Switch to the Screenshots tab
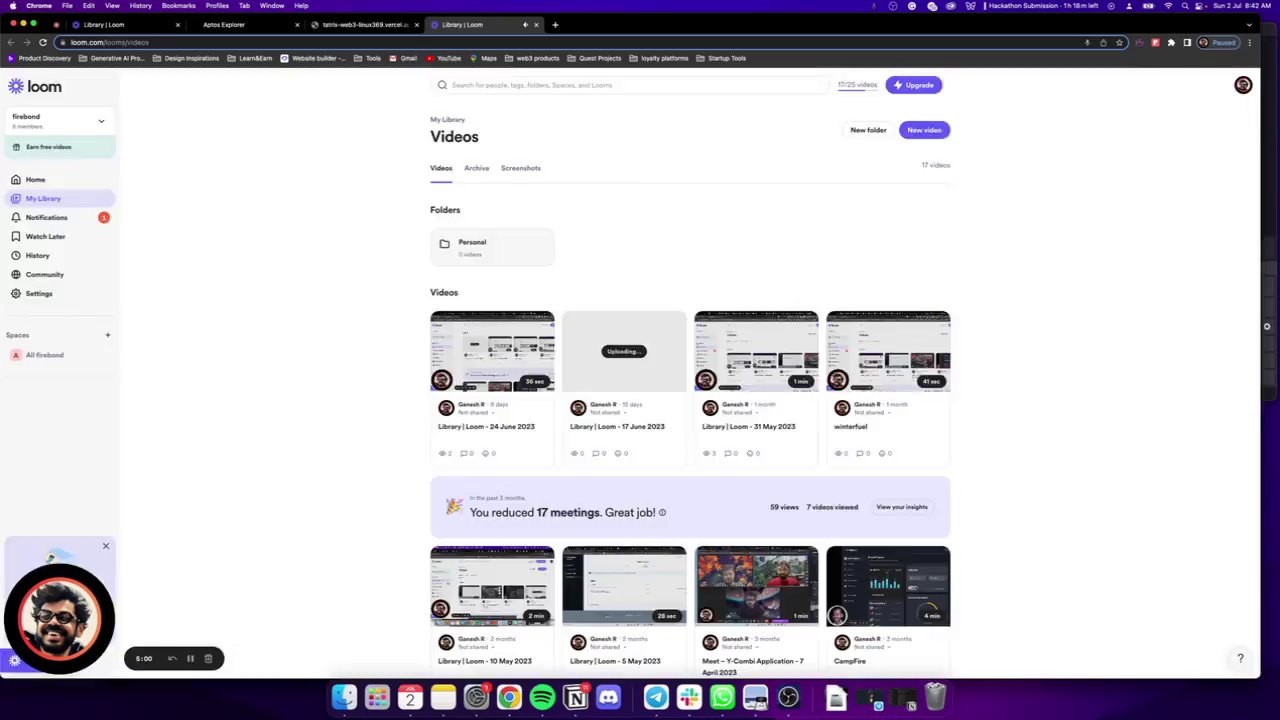The image size is (1280, 720). click(521, 168)
